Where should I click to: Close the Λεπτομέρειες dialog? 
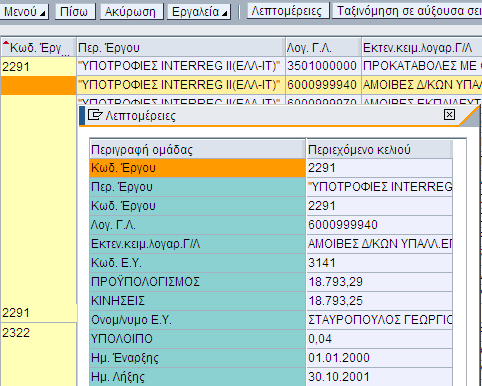point(449,115)
